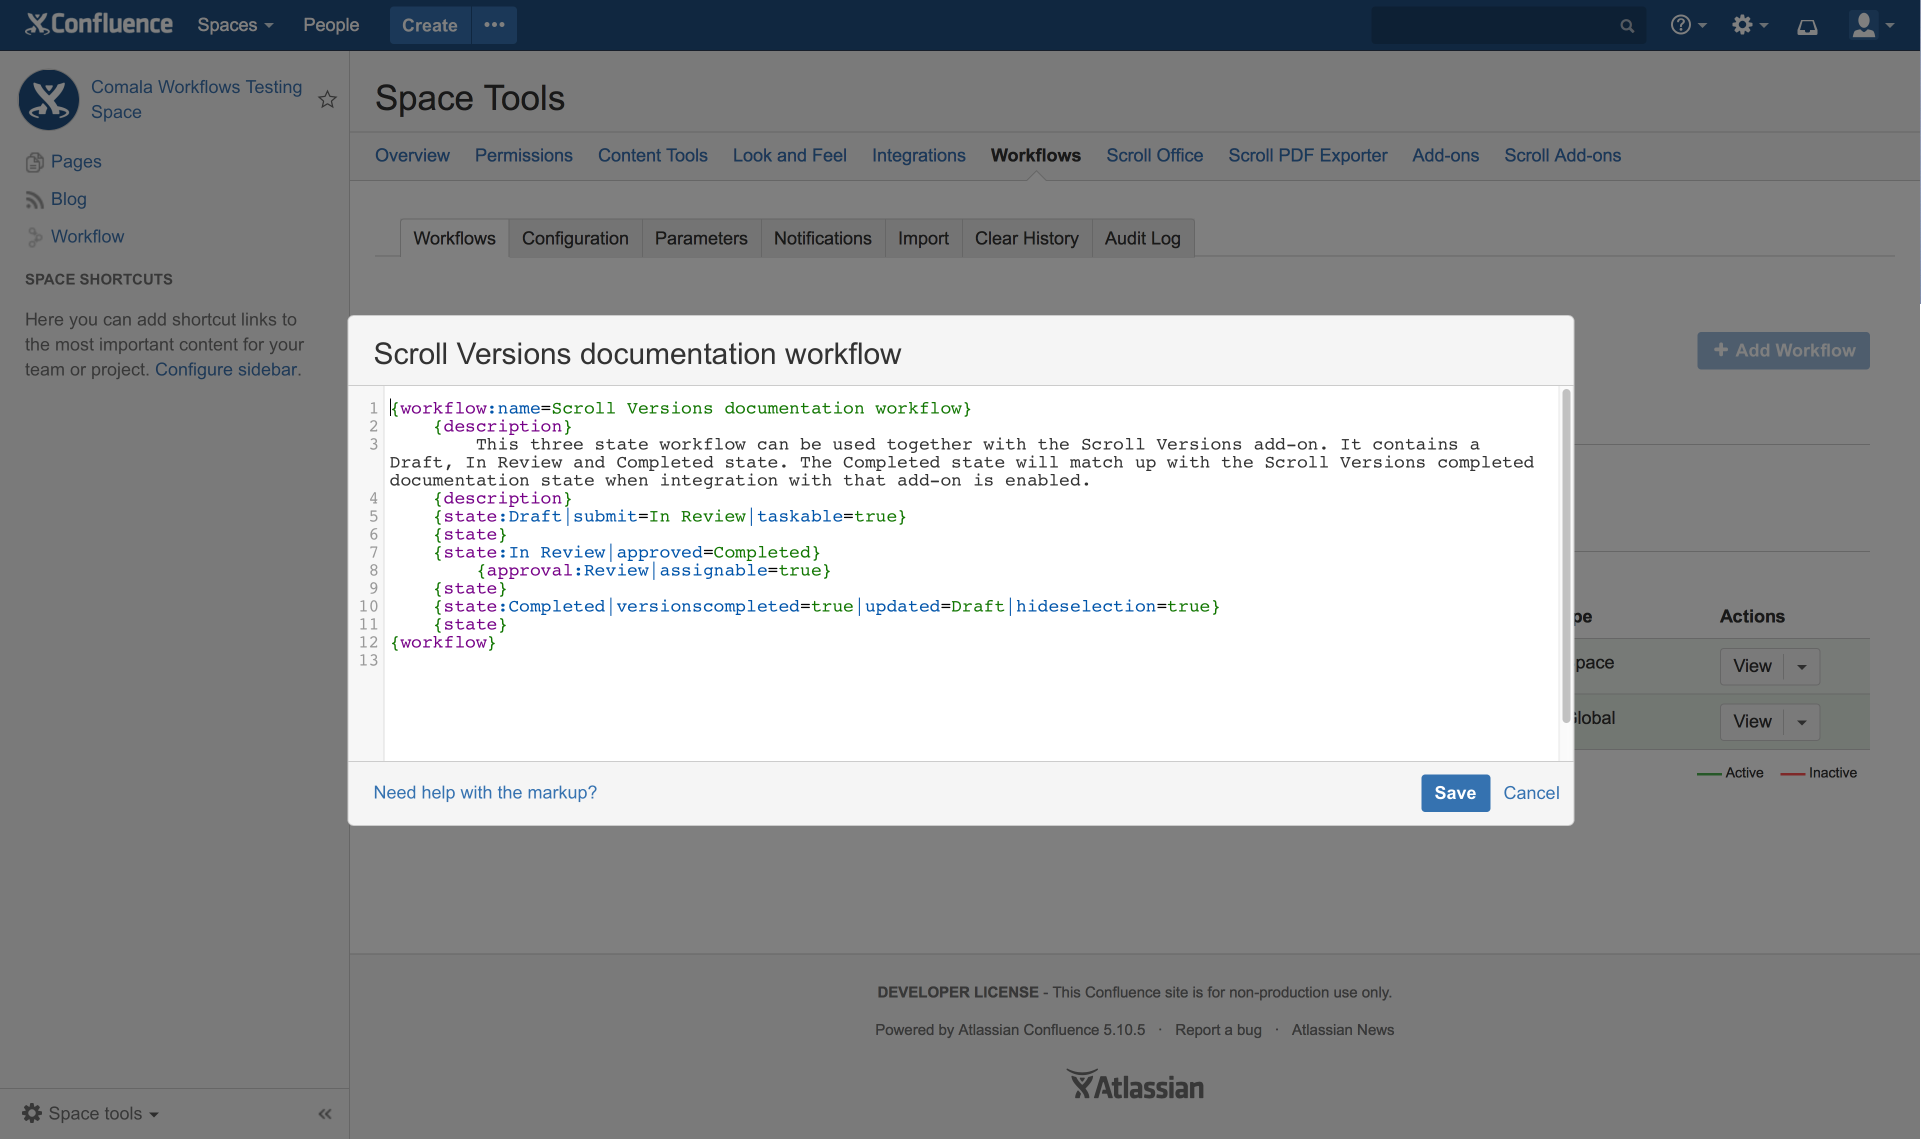
Task: Open the Scroll PDF Exporter tab
Action: pos(1308,155)
